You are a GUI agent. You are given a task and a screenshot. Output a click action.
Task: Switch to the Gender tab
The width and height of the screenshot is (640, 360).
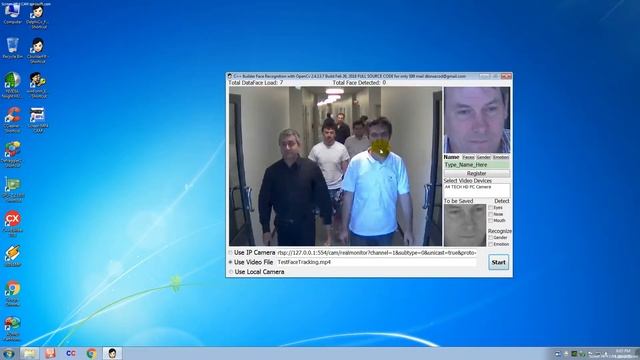tap(484, 157)
